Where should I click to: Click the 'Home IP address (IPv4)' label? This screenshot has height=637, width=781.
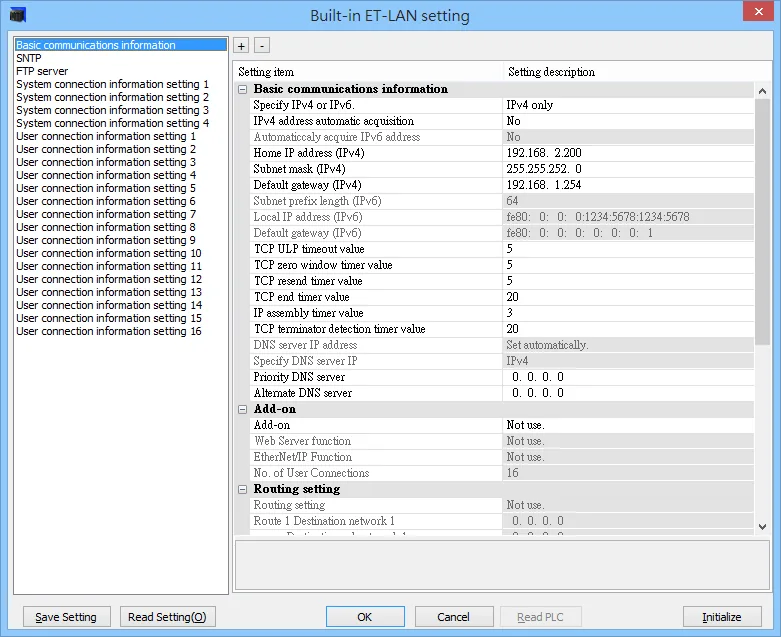(309, 153)
